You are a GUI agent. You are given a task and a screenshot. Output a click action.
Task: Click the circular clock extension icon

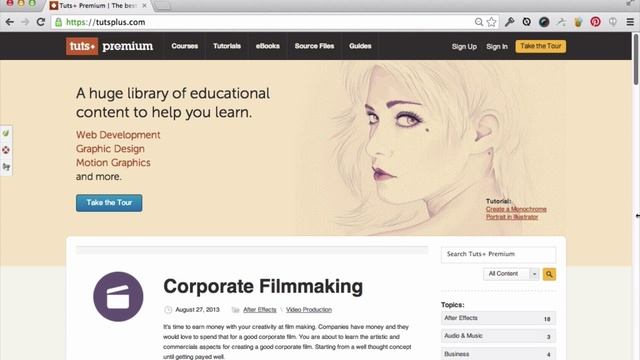pyautogui.click(x=527, y=22)
